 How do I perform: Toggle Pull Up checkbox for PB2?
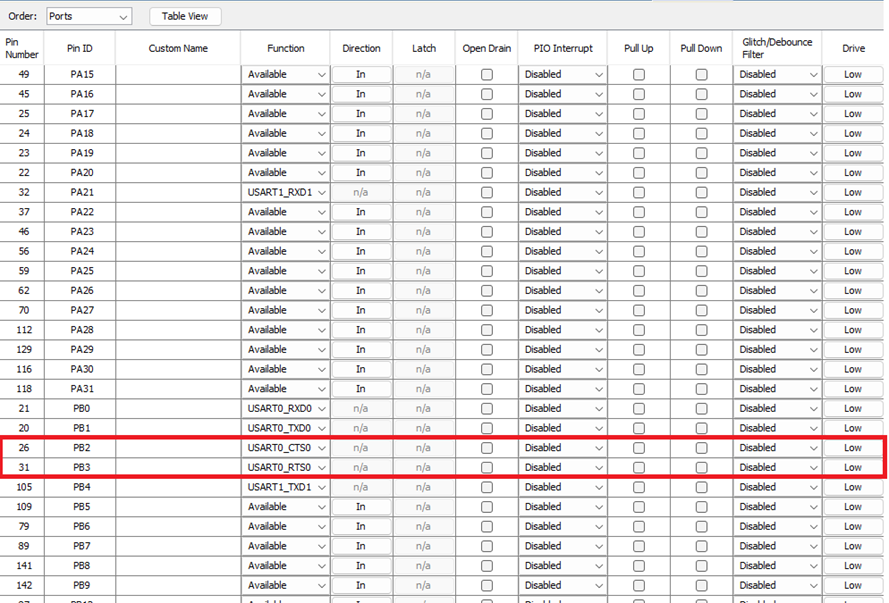click(x=638, y=448)
